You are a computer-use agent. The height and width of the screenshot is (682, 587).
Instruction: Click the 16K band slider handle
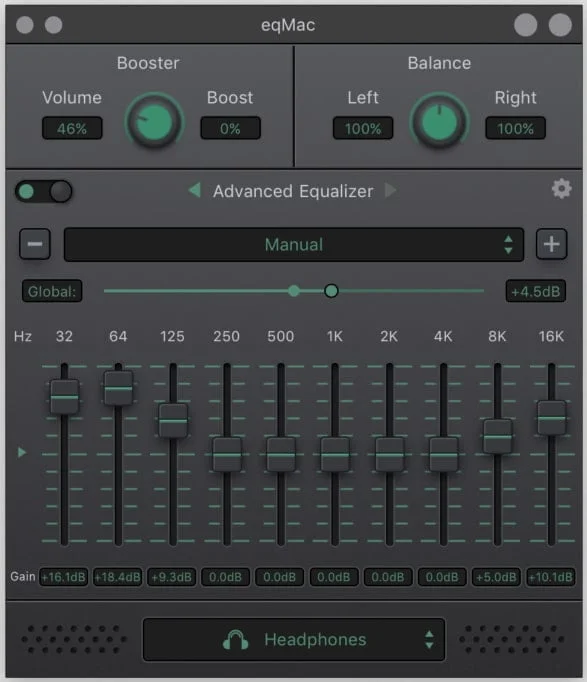[x=551, y=418]
